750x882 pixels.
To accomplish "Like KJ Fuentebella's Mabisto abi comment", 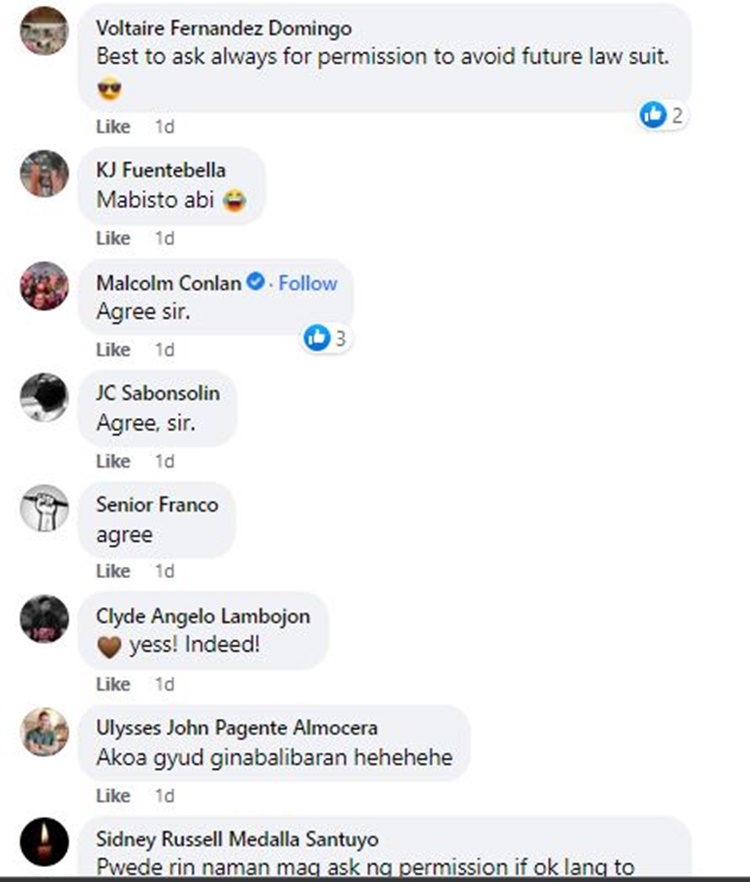I will pos(113,238).
